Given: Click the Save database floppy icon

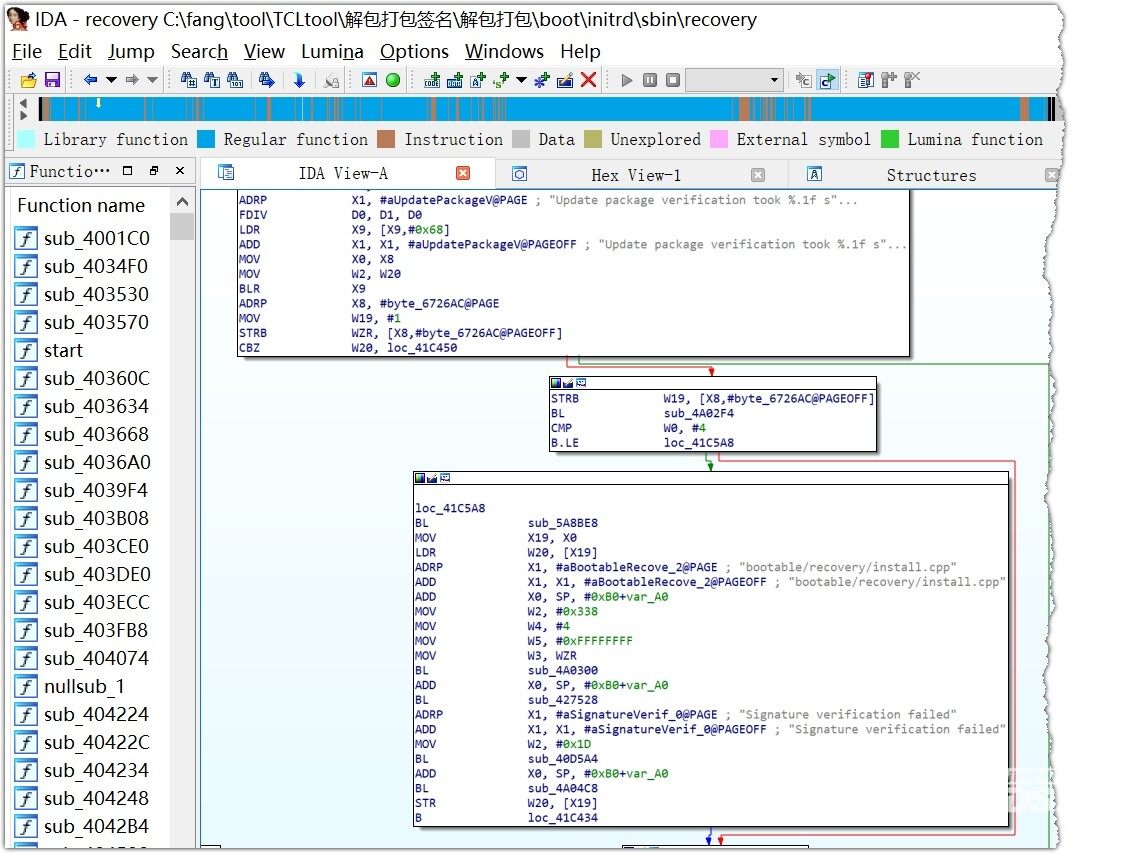Looking at the screenshot, I should pos(52,80).
